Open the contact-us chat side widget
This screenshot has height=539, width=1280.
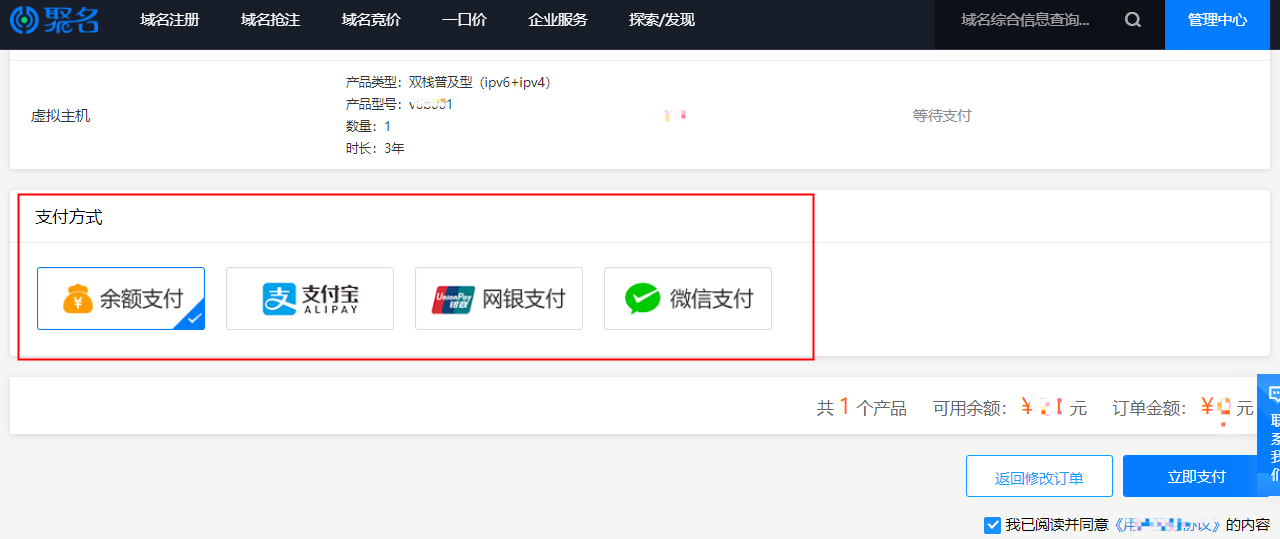coord(1269,431)
